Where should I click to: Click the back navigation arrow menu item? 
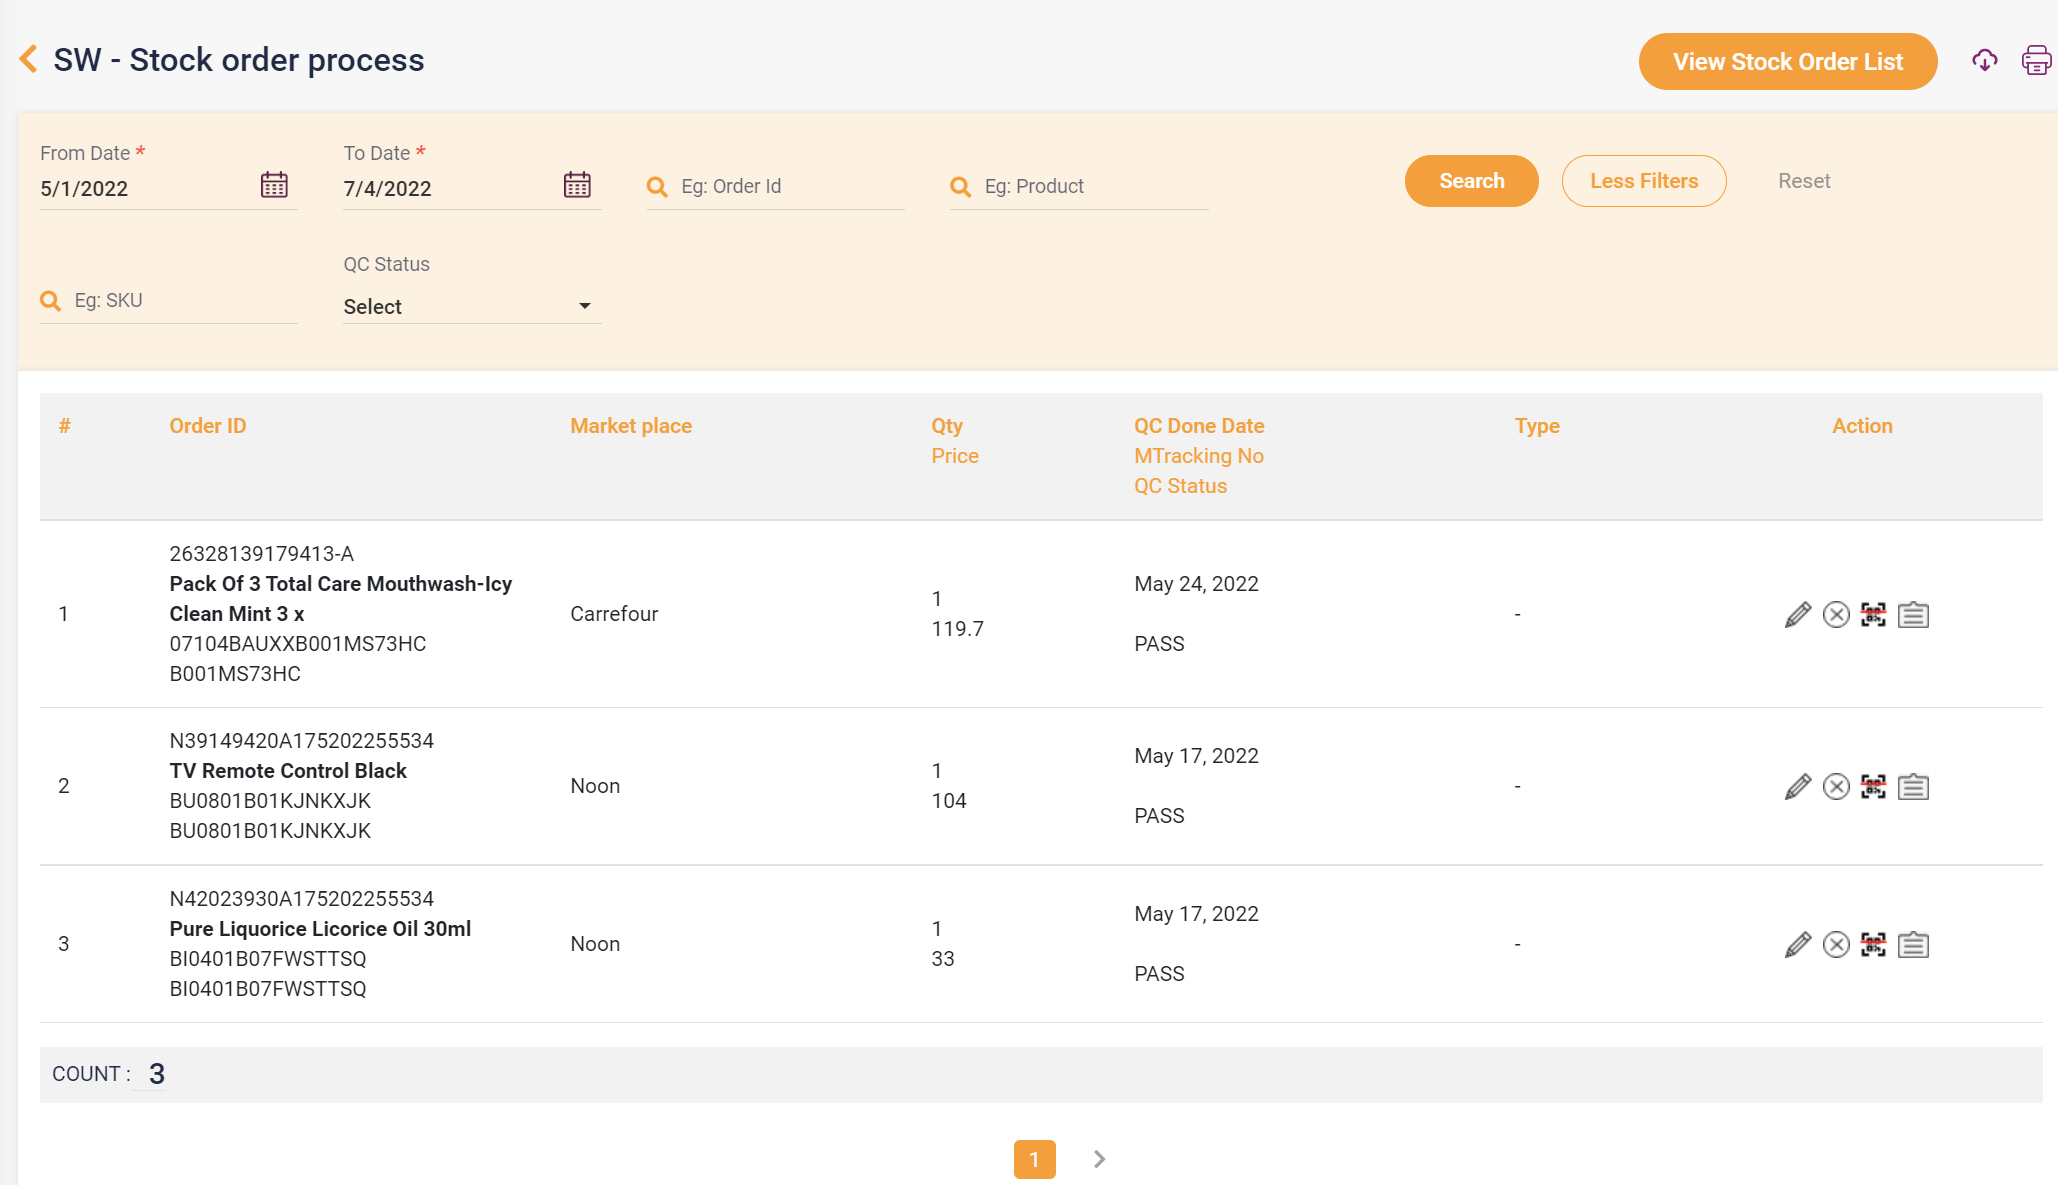[30, 59]
